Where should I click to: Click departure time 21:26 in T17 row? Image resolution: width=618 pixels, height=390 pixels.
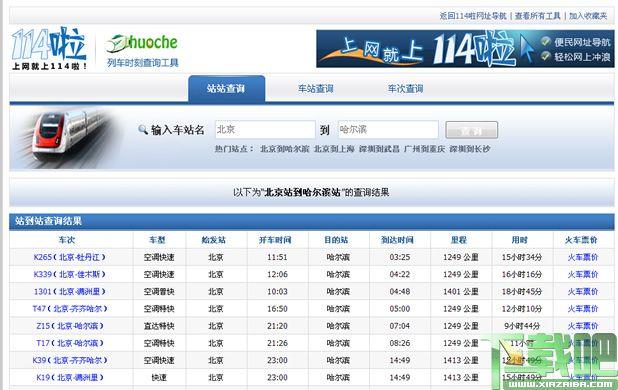pos(277,343)
